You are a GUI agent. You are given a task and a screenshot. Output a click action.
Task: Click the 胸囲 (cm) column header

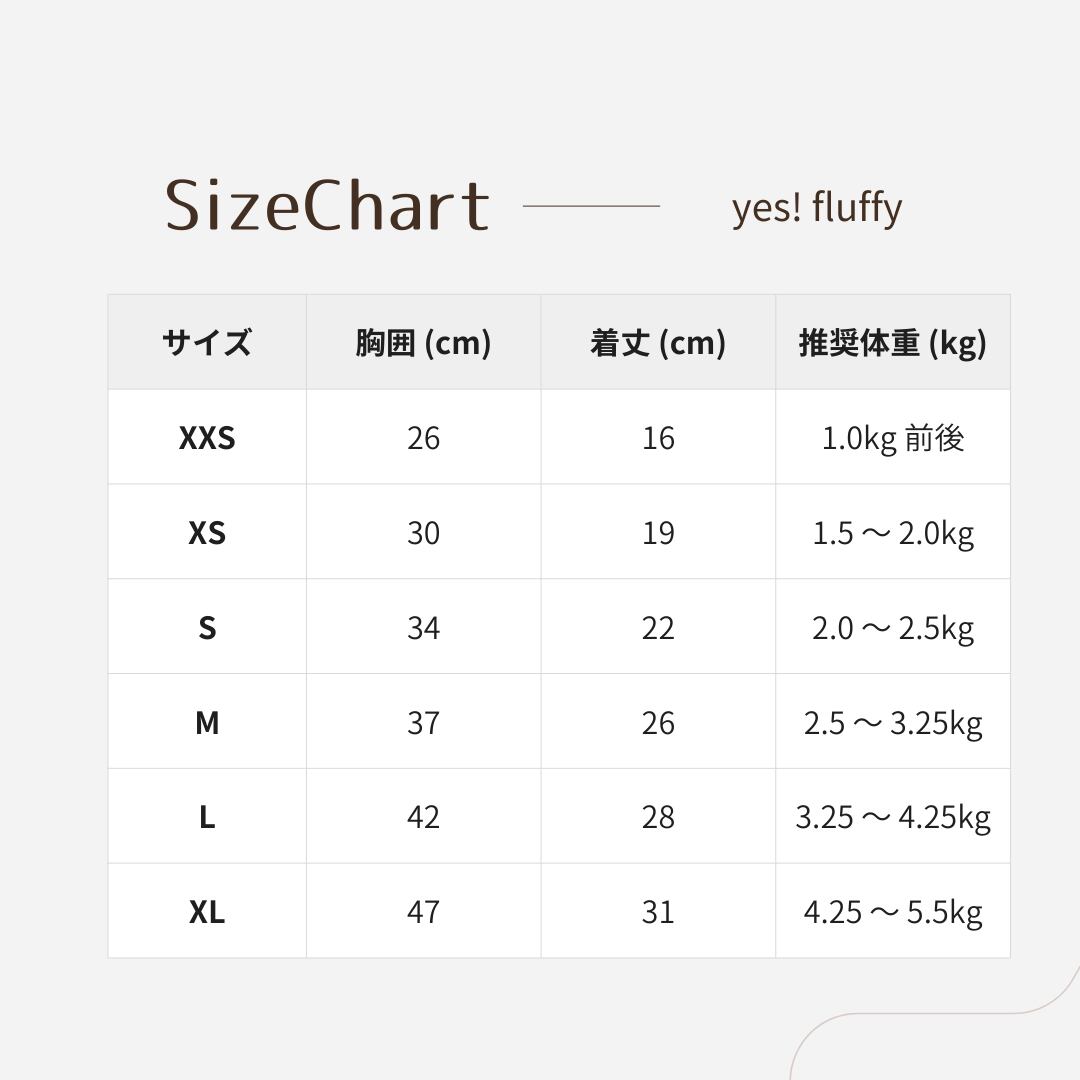point(423,343)
